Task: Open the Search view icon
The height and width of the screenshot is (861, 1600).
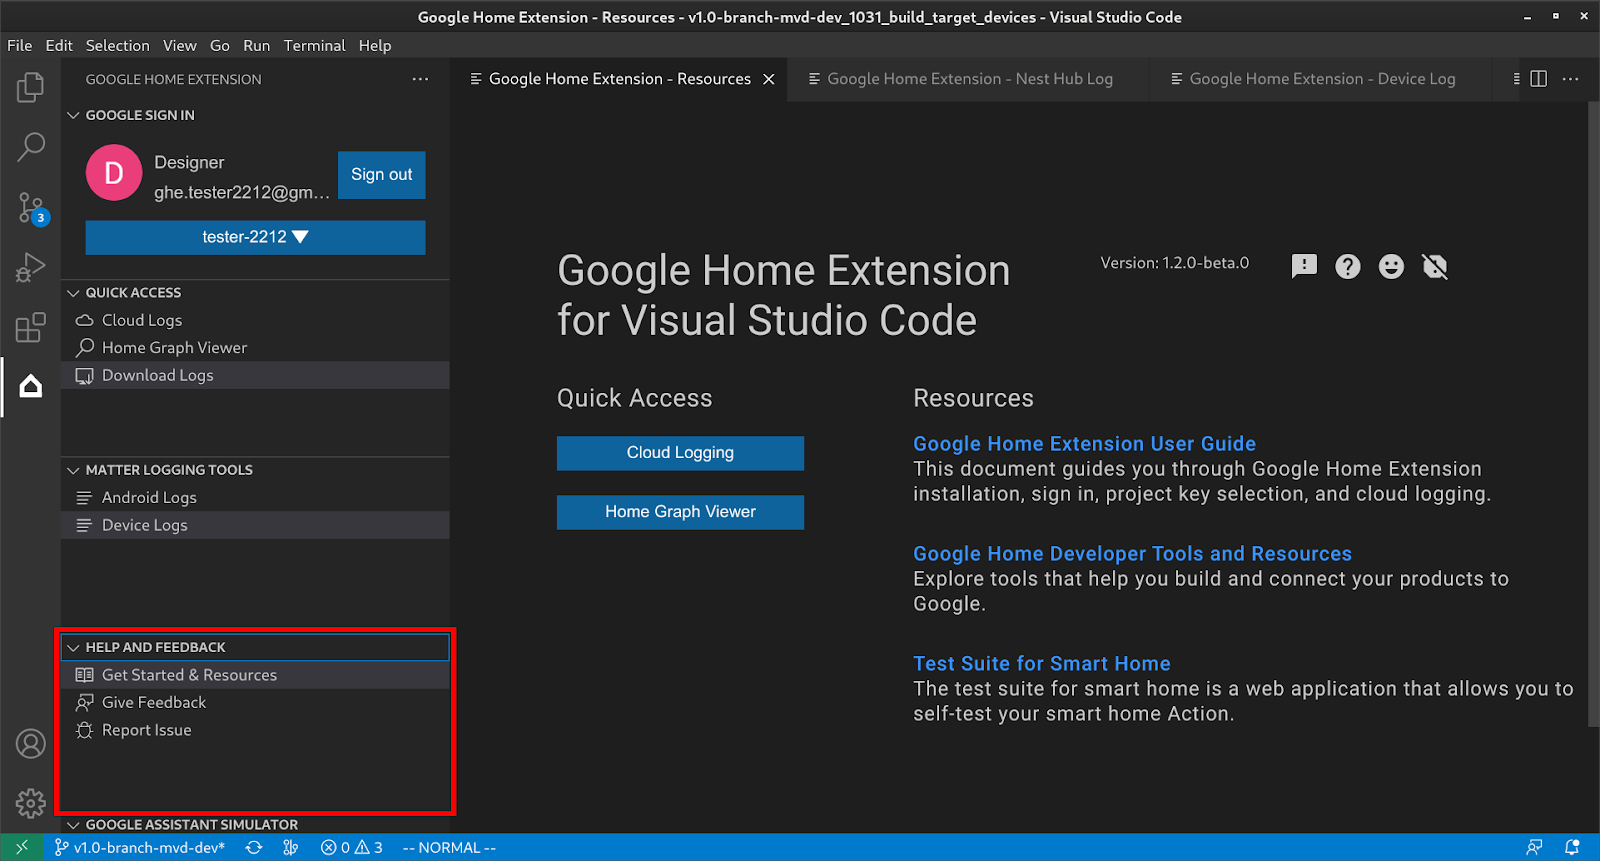Action: tap(30, 147)
